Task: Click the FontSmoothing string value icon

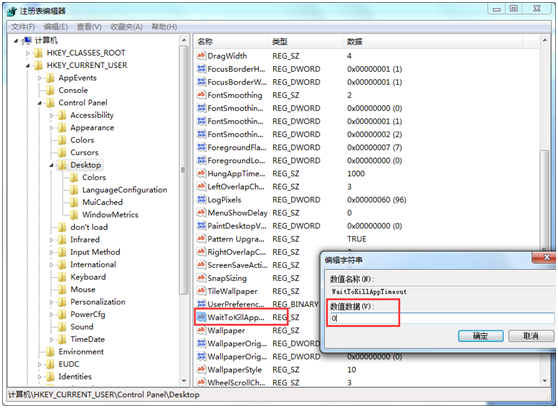Action: (201, 95)
